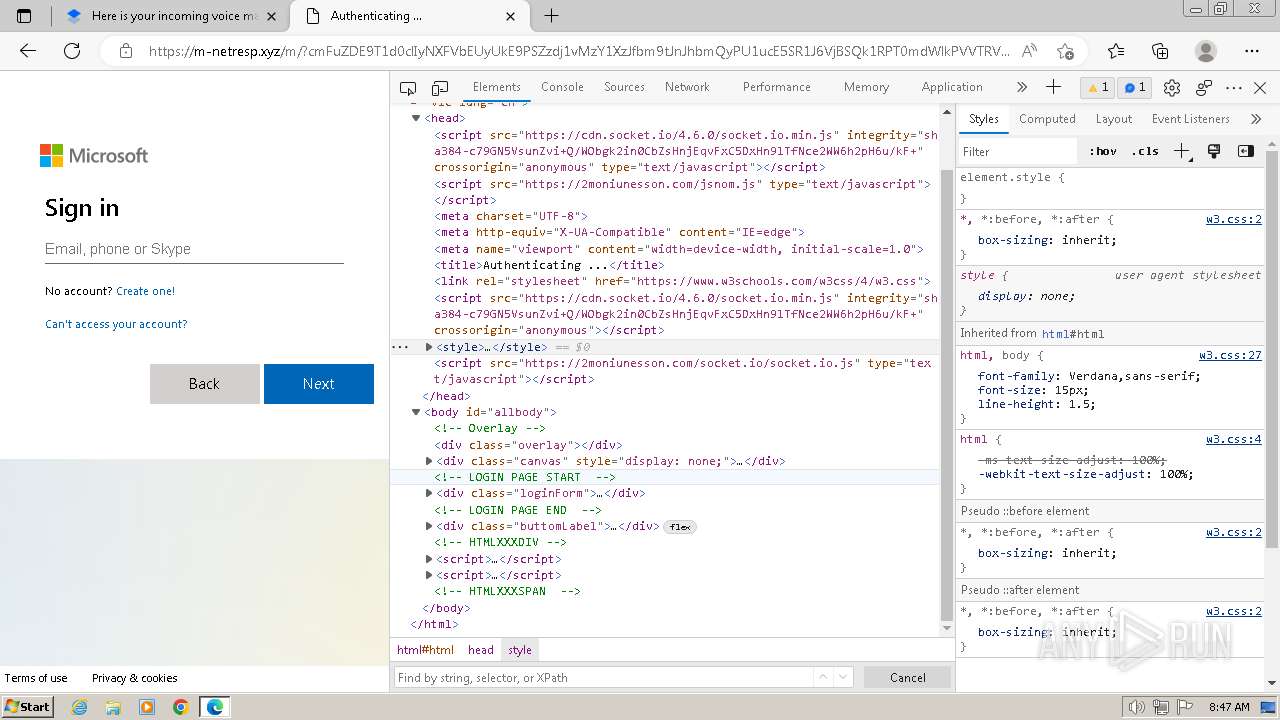Open the Performance tab
This screenshot has width=1280, height=720.
pos(777,87)
